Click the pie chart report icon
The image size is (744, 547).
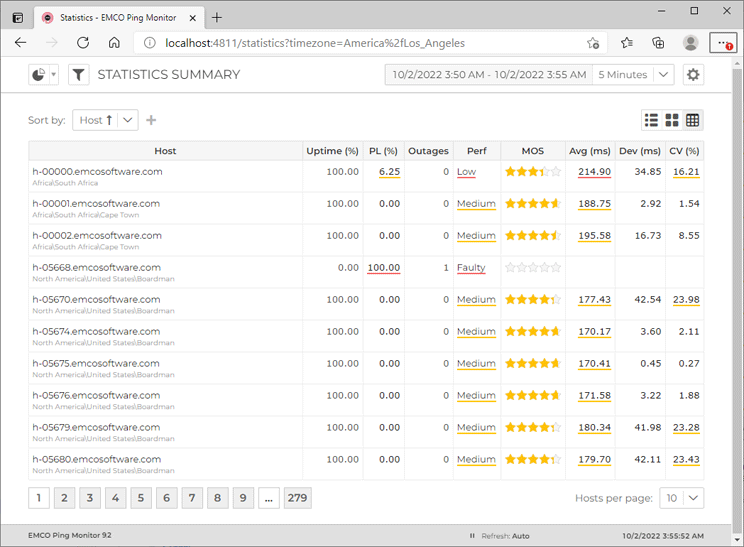coord(38,75)
